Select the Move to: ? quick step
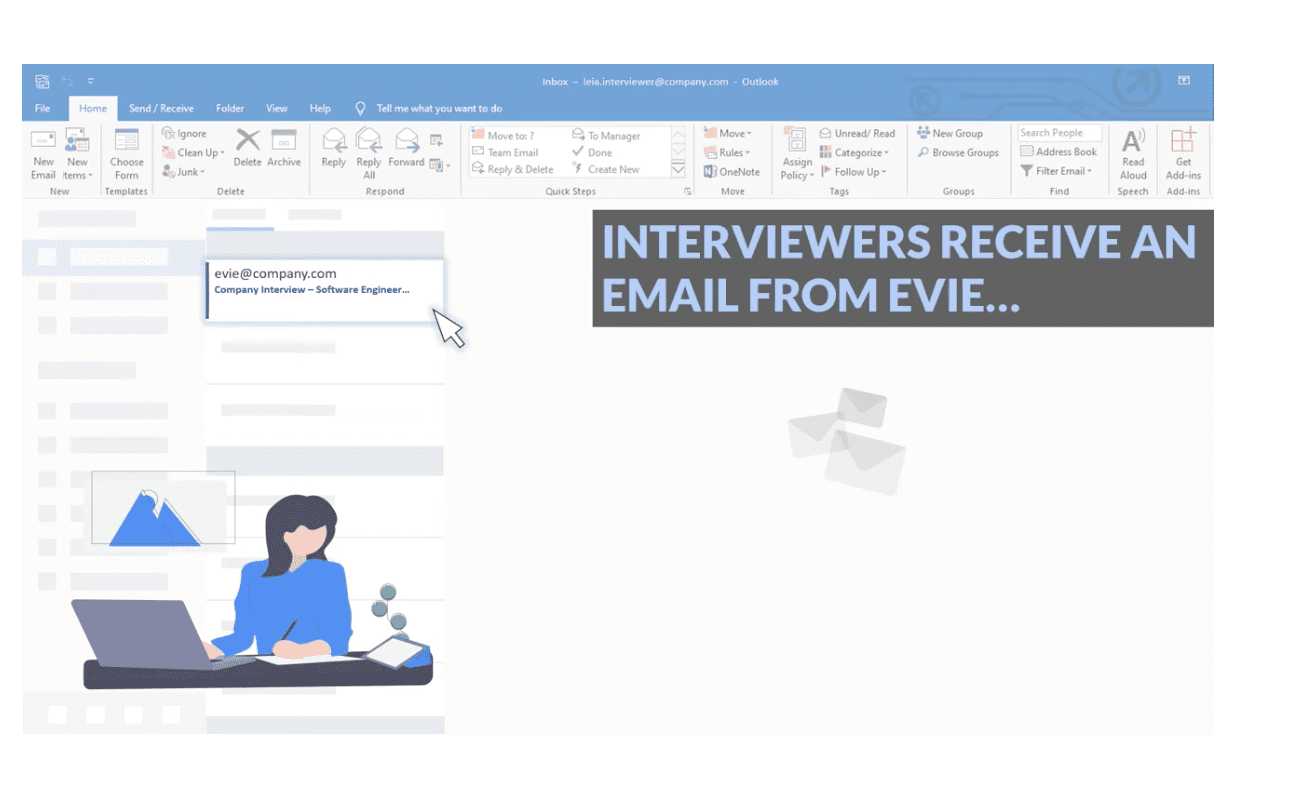The height and width of the screenshot is (792, 1306). [x=503, y=135]
